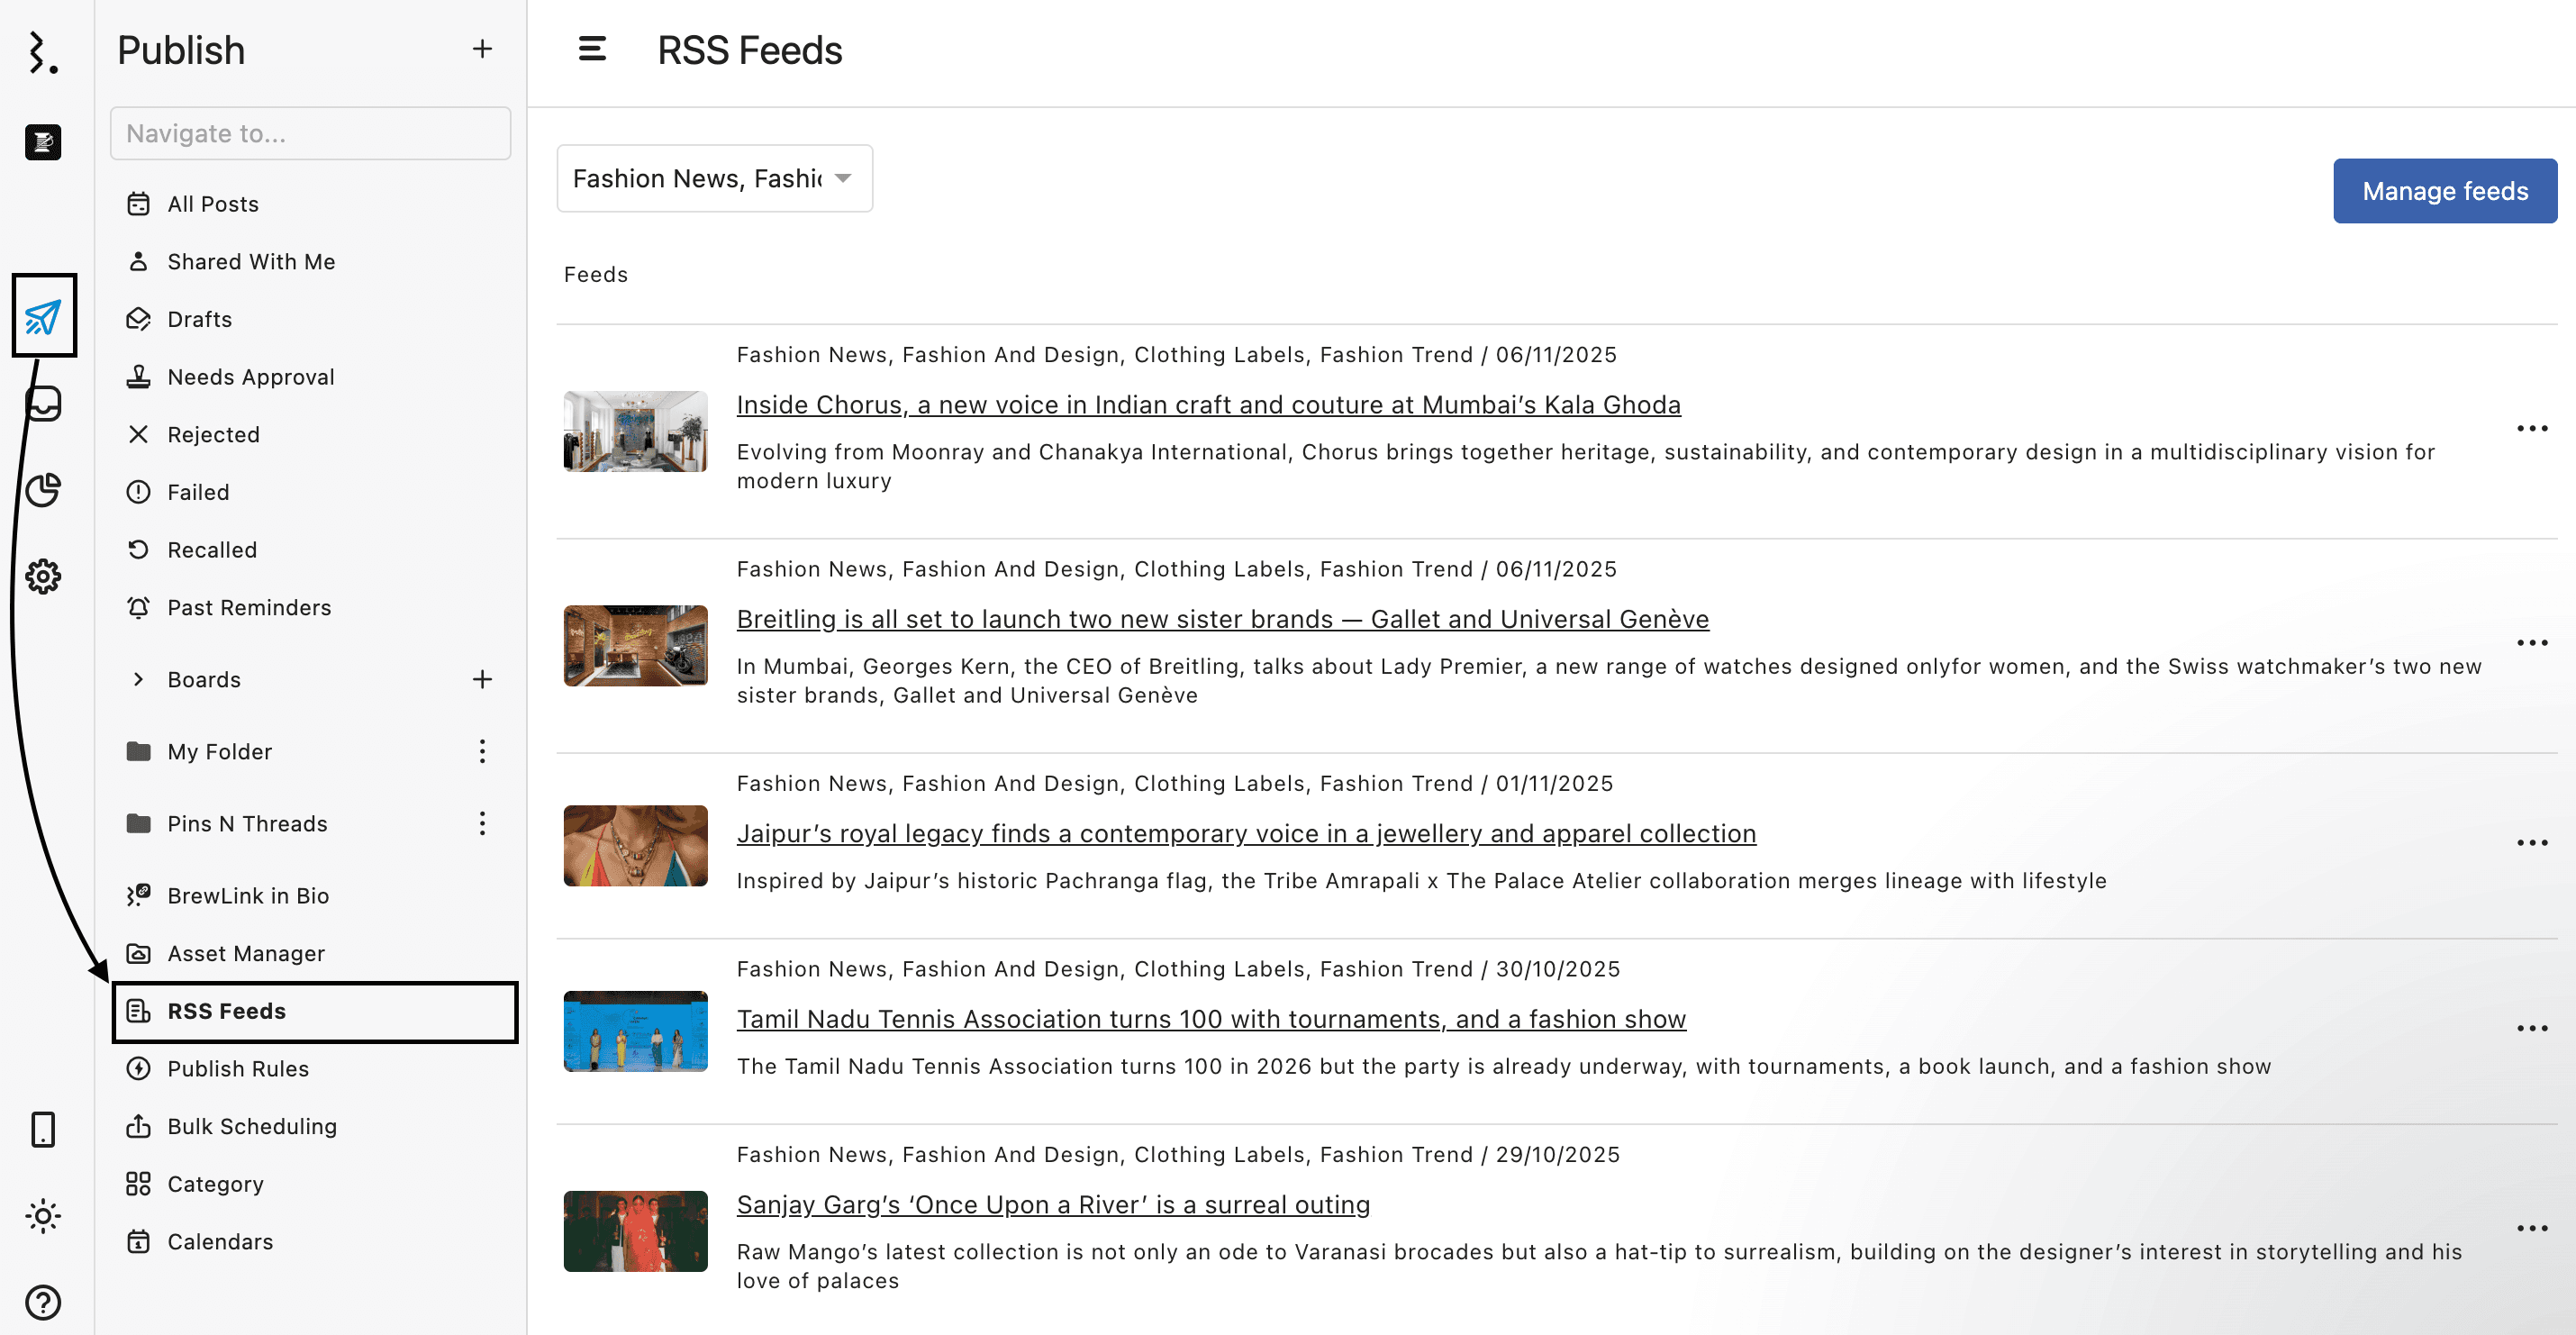Open the Jaipur jewellery article thumbnail
This screenshot has height=1335, width=2576.
[635, 846]
